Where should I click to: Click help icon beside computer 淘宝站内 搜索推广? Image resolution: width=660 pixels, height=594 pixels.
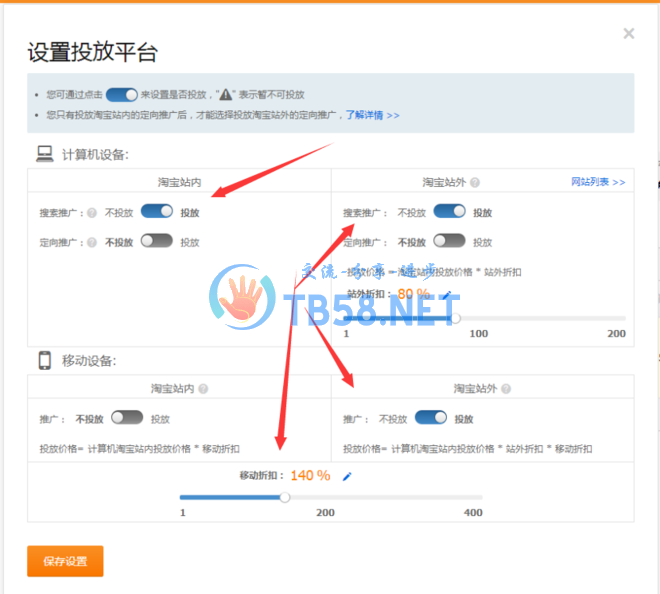[x=91, y=212]
